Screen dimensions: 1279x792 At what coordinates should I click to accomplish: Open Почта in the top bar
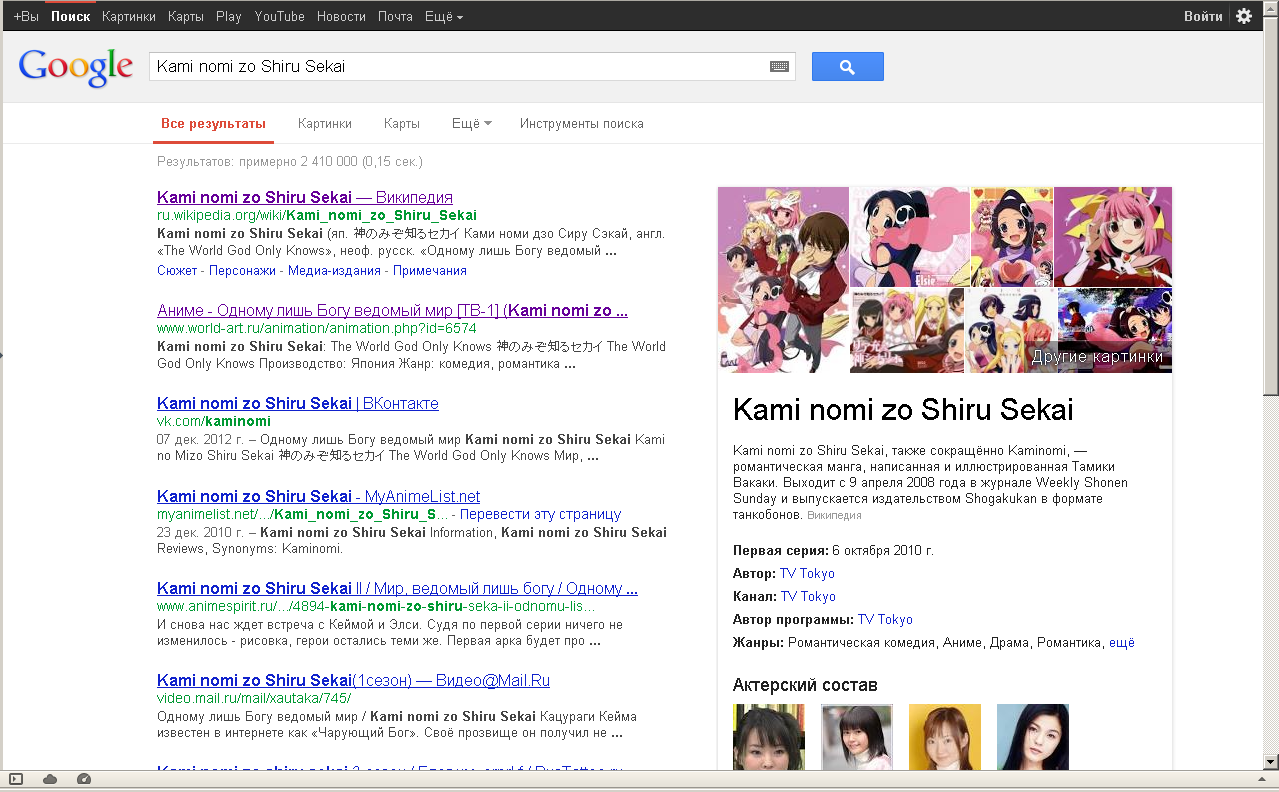pos(395,16)
